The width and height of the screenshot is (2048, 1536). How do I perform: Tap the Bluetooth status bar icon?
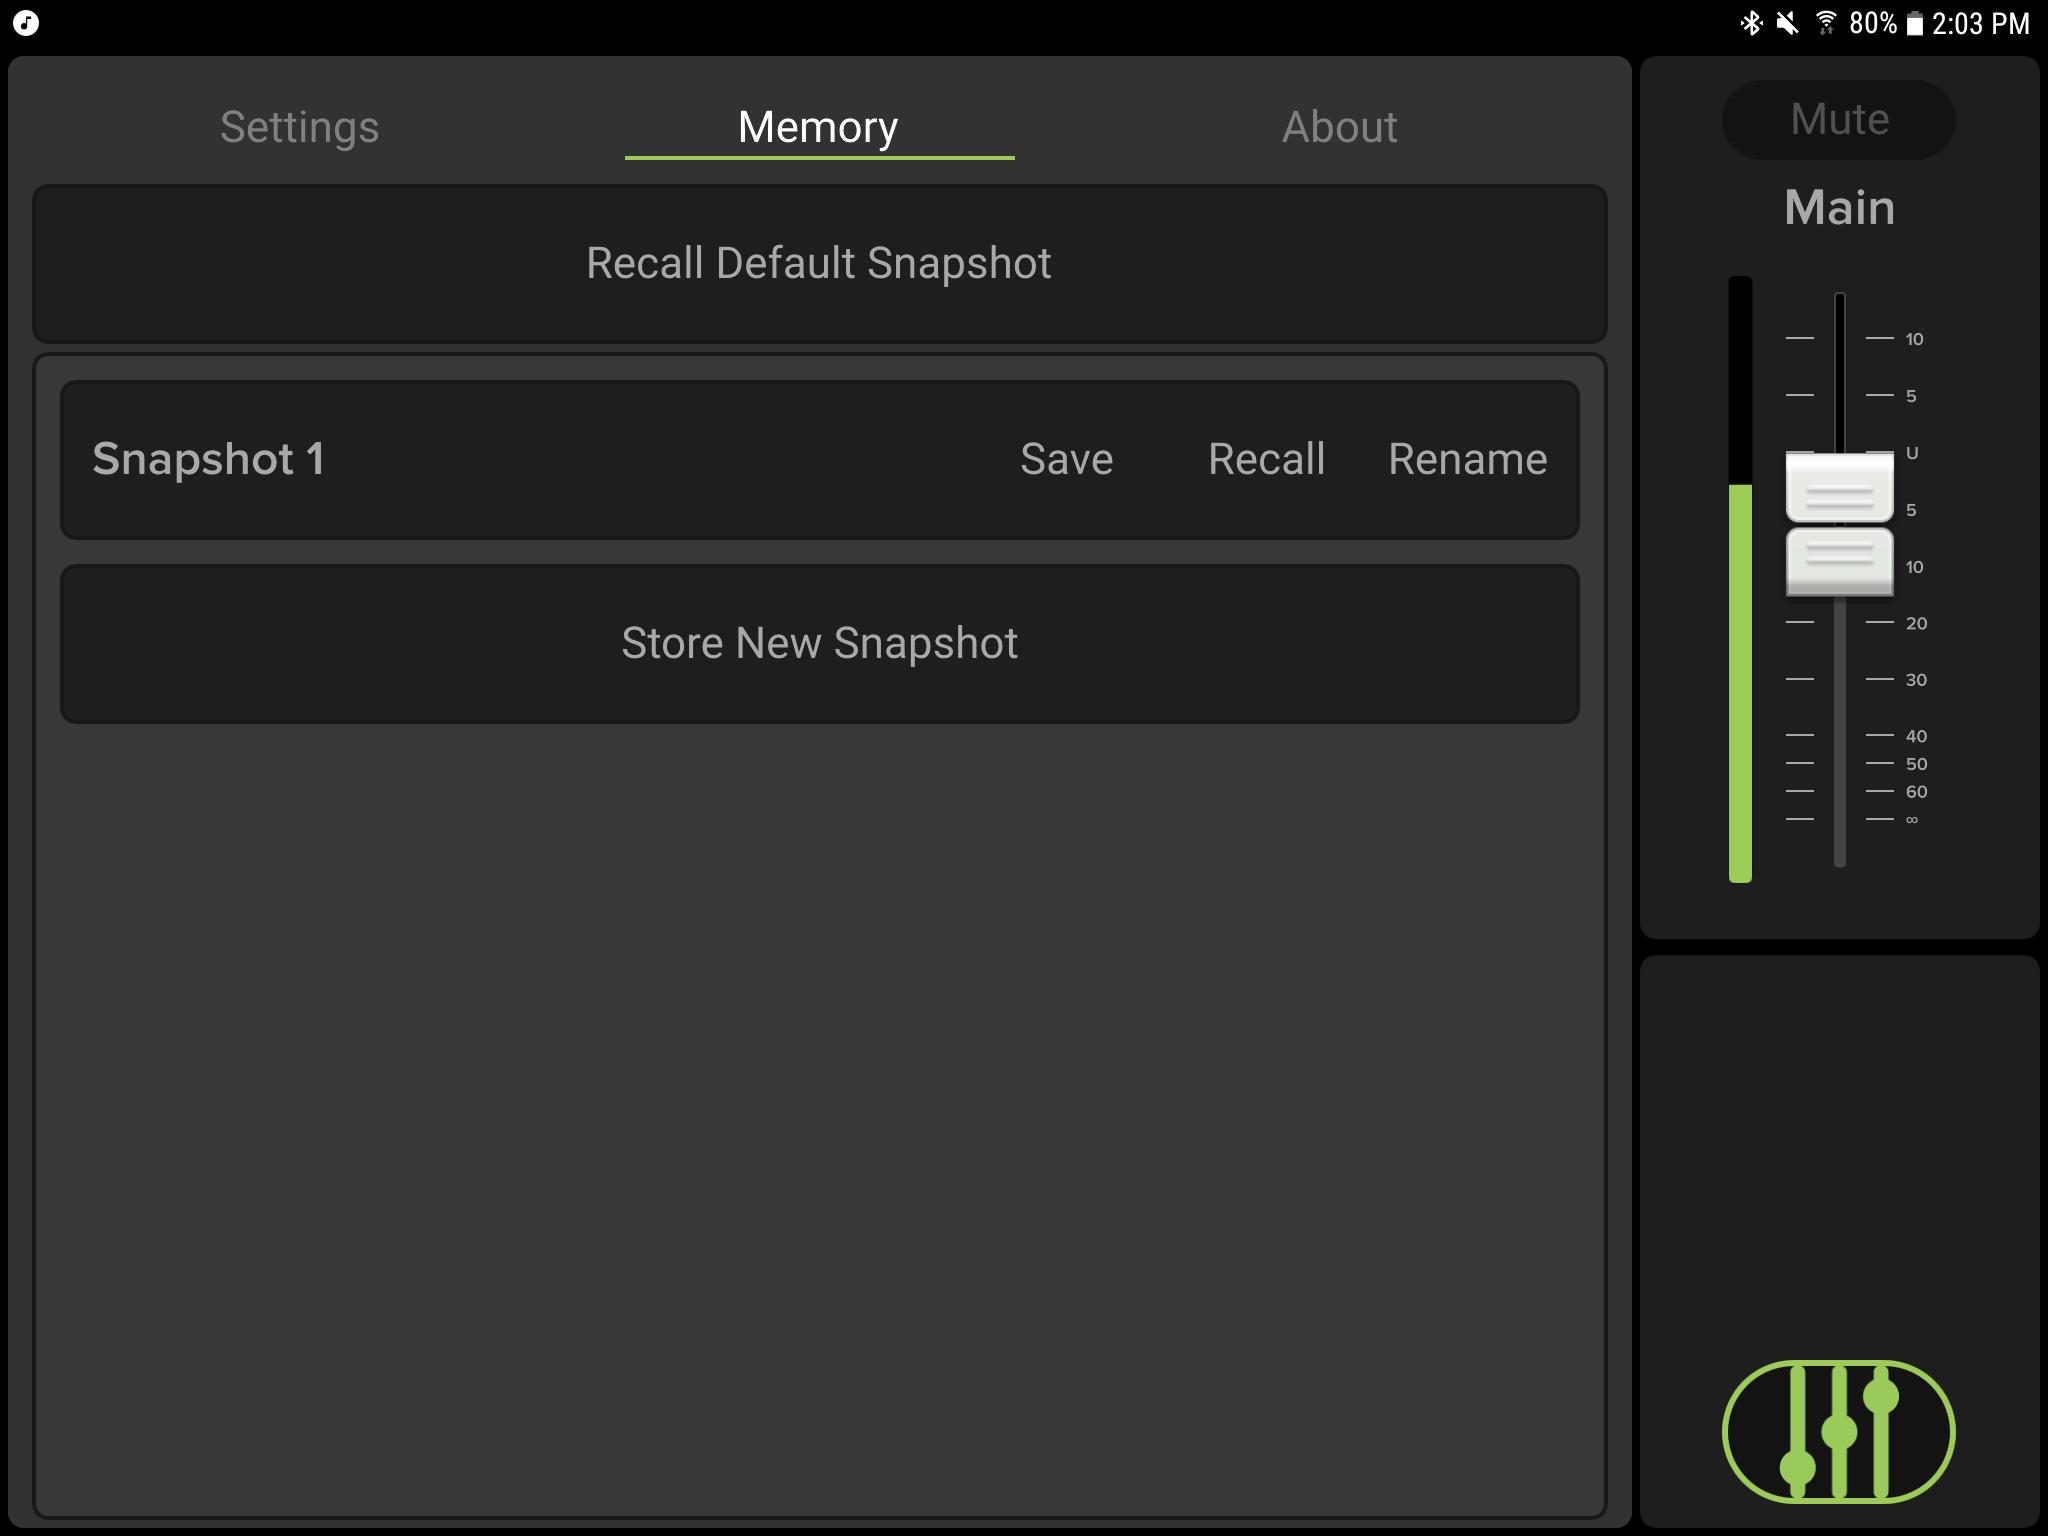[x=1751, y=23]
